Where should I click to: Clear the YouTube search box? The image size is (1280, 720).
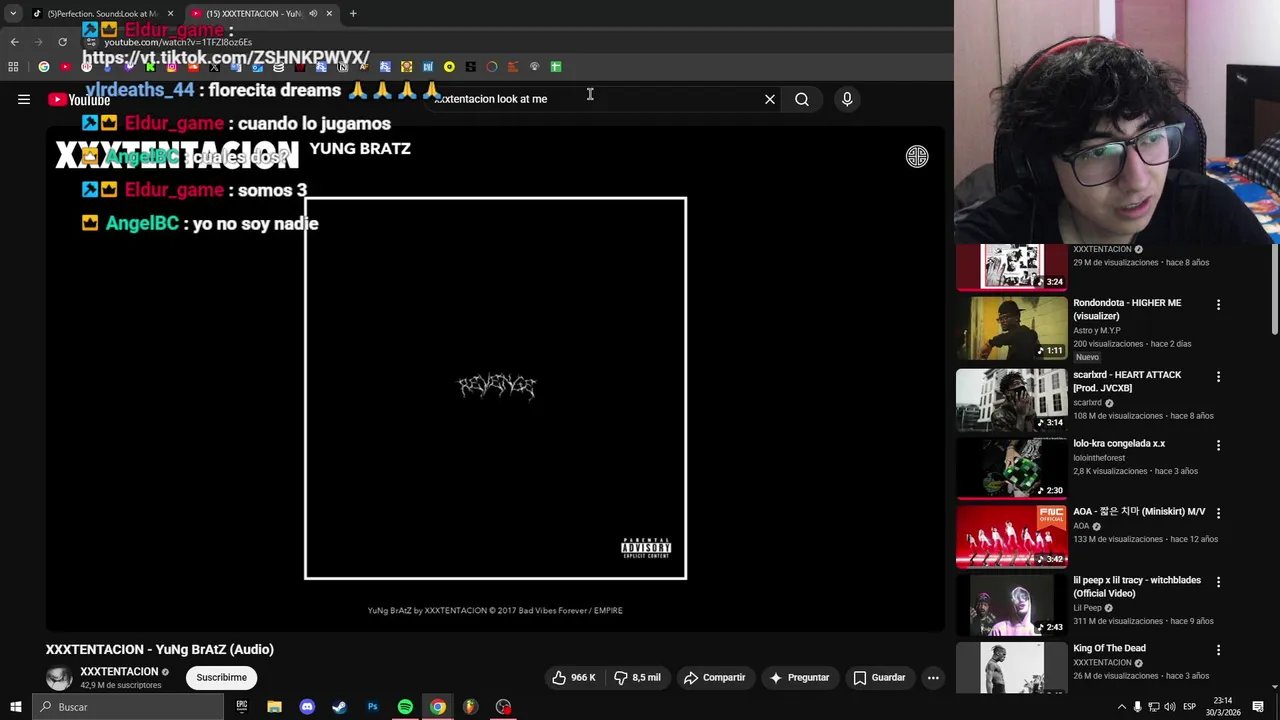tap(770, 99)
